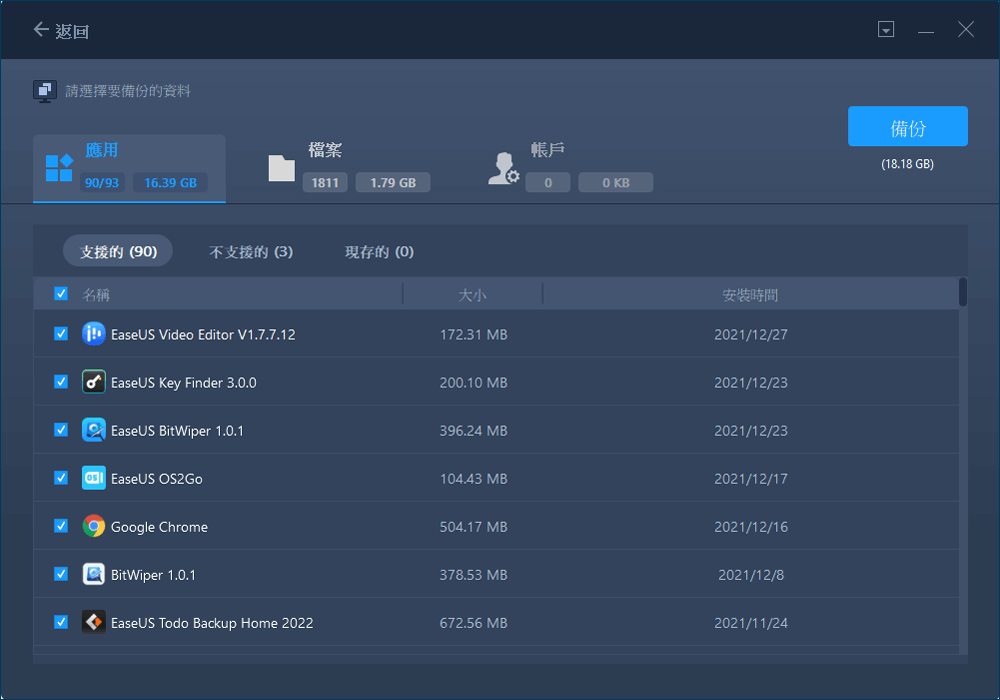Click the 2021/12/8 install date
This screenshot has width=1000, height=700.
point(751,575)
